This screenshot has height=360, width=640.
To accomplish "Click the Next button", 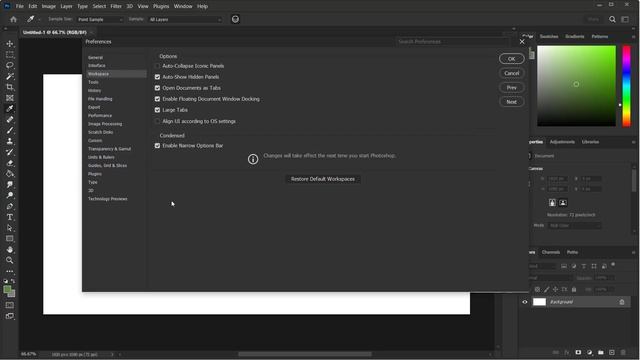I will click(x=511, y=102).
